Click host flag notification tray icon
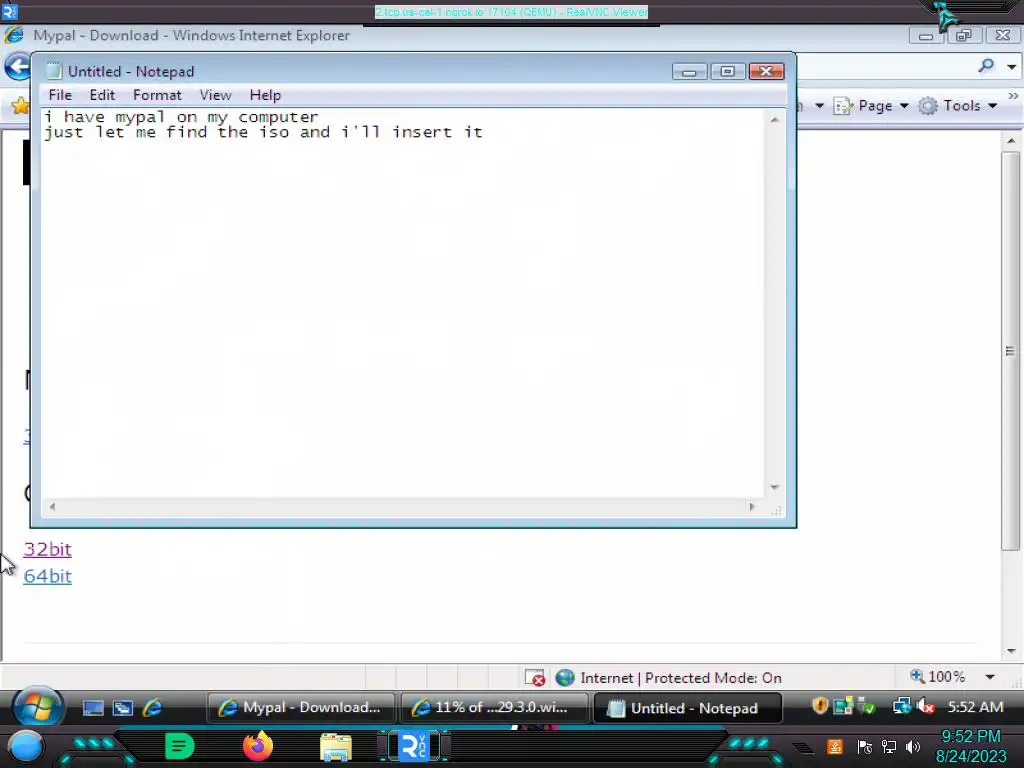 click(x=864, y=747)
